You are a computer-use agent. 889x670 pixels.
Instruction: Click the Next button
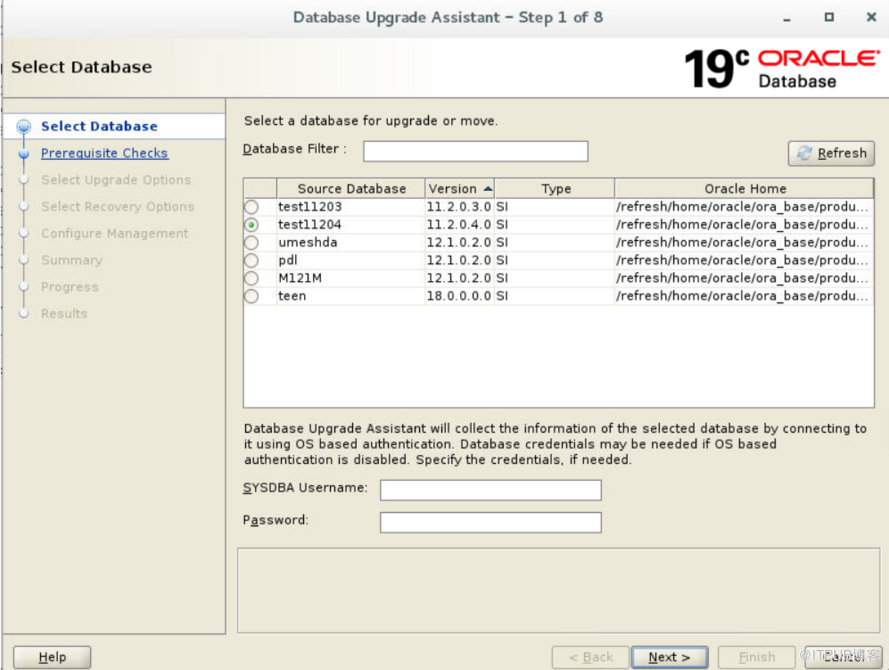point(669,657)
